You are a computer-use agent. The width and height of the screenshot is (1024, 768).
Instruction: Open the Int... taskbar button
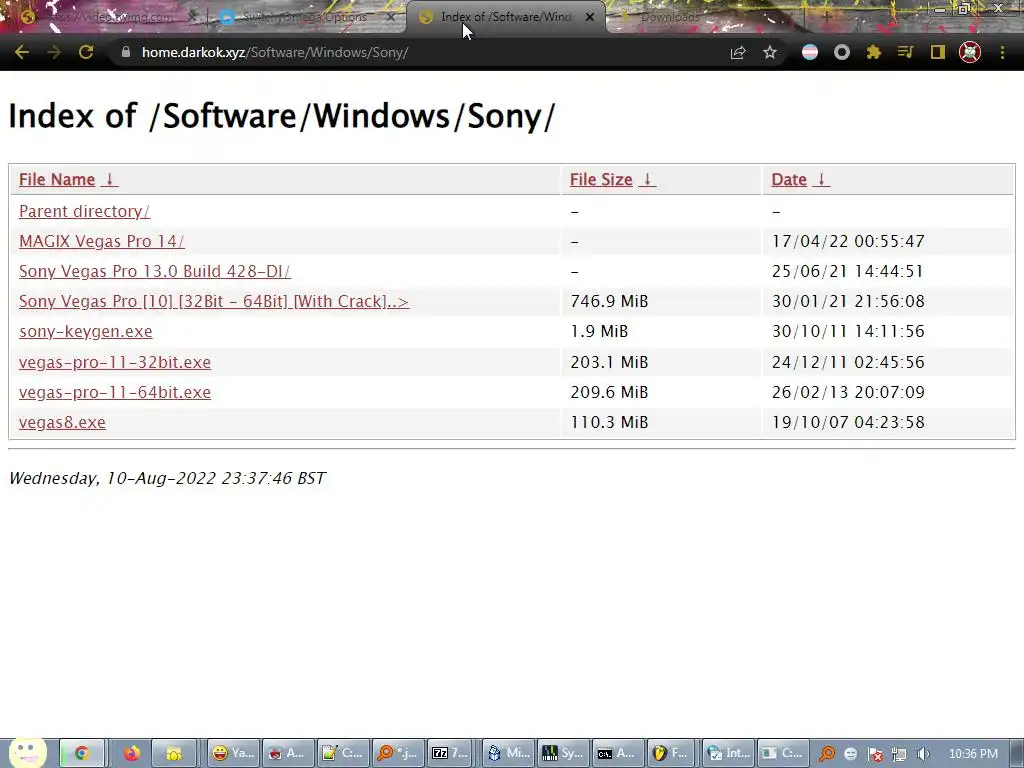coord(729,753)
